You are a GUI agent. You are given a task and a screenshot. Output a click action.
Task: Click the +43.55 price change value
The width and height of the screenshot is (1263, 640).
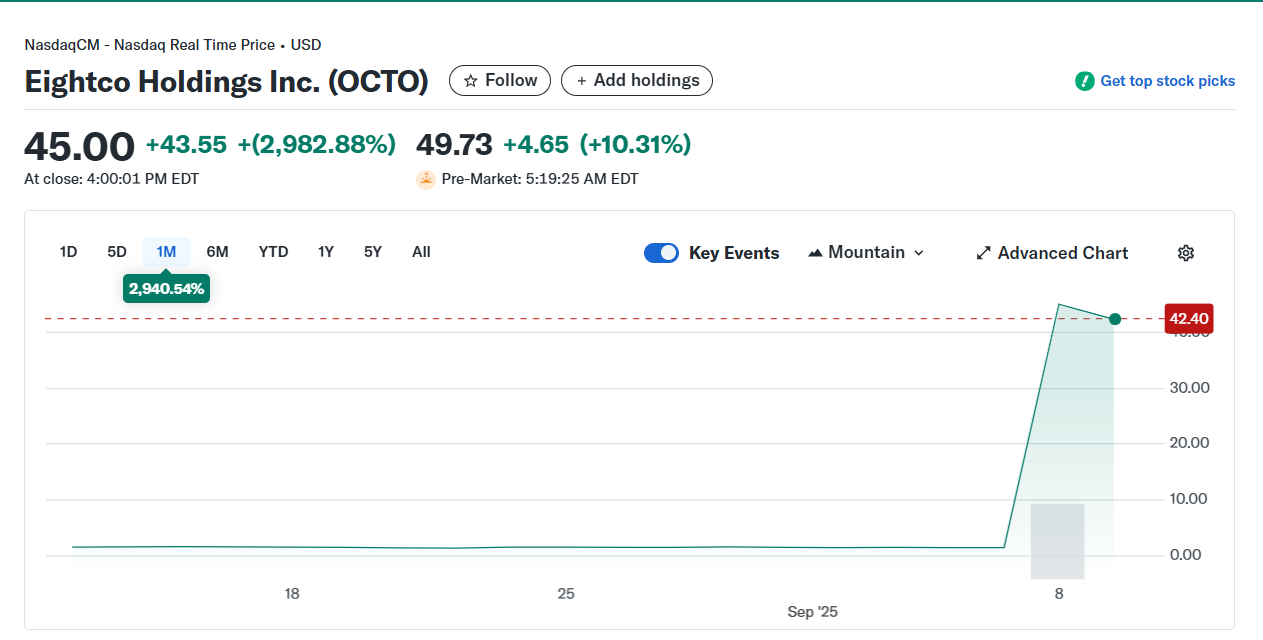point(186,145)
